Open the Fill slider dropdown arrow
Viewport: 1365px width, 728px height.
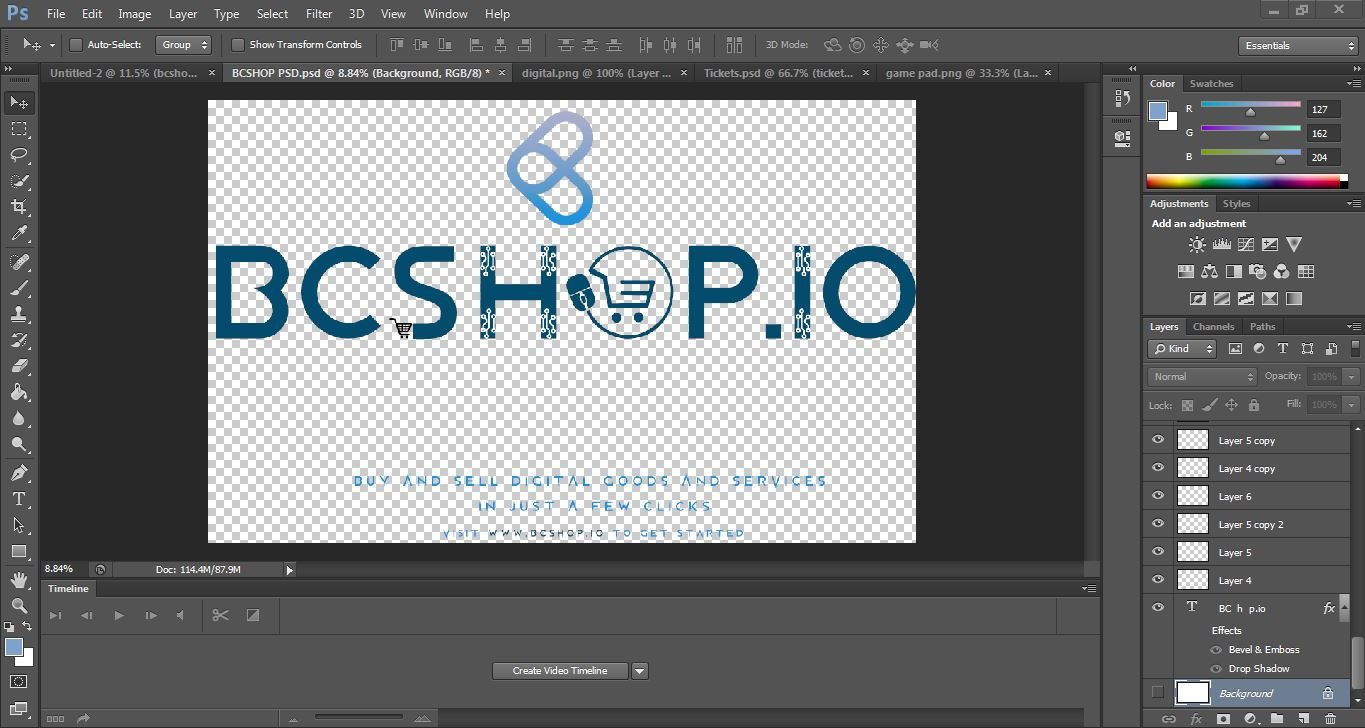tap(1352, 405)
